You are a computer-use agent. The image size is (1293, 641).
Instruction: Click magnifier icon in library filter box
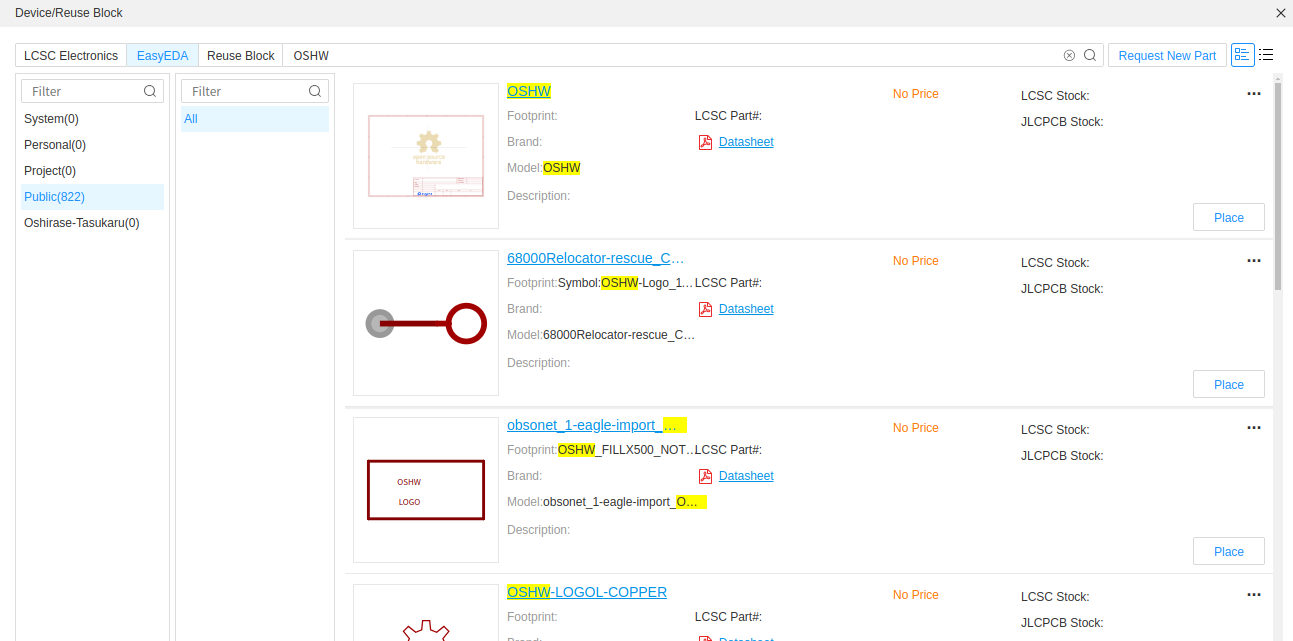[150, 91]
